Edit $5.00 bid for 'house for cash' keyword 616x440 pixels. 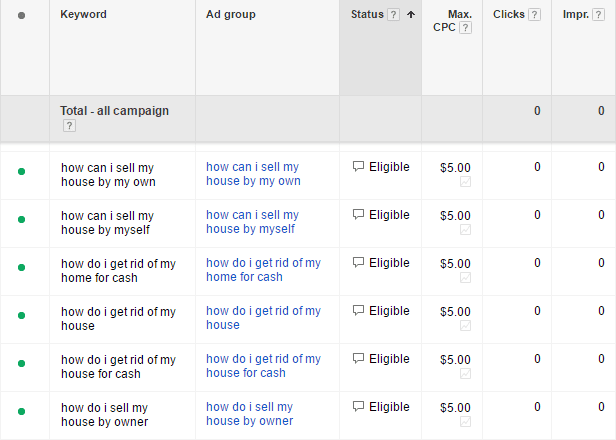[455, 359]
